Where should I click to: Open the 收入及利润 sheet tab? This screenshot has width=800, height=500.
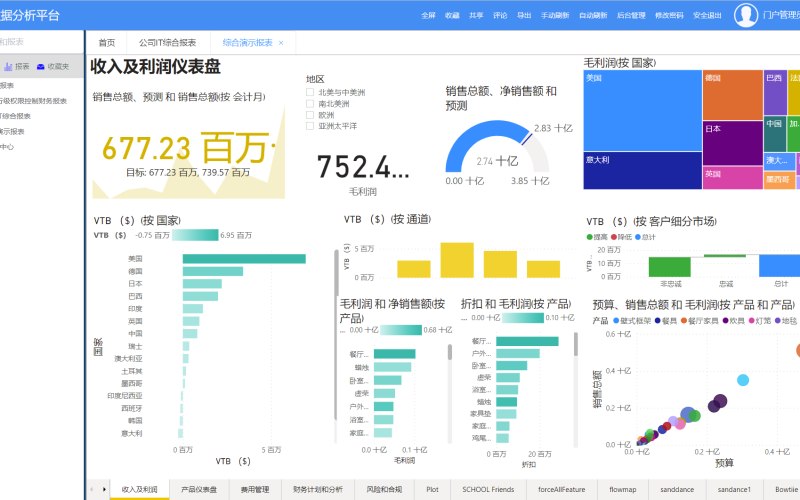click(x=139, y=489)
